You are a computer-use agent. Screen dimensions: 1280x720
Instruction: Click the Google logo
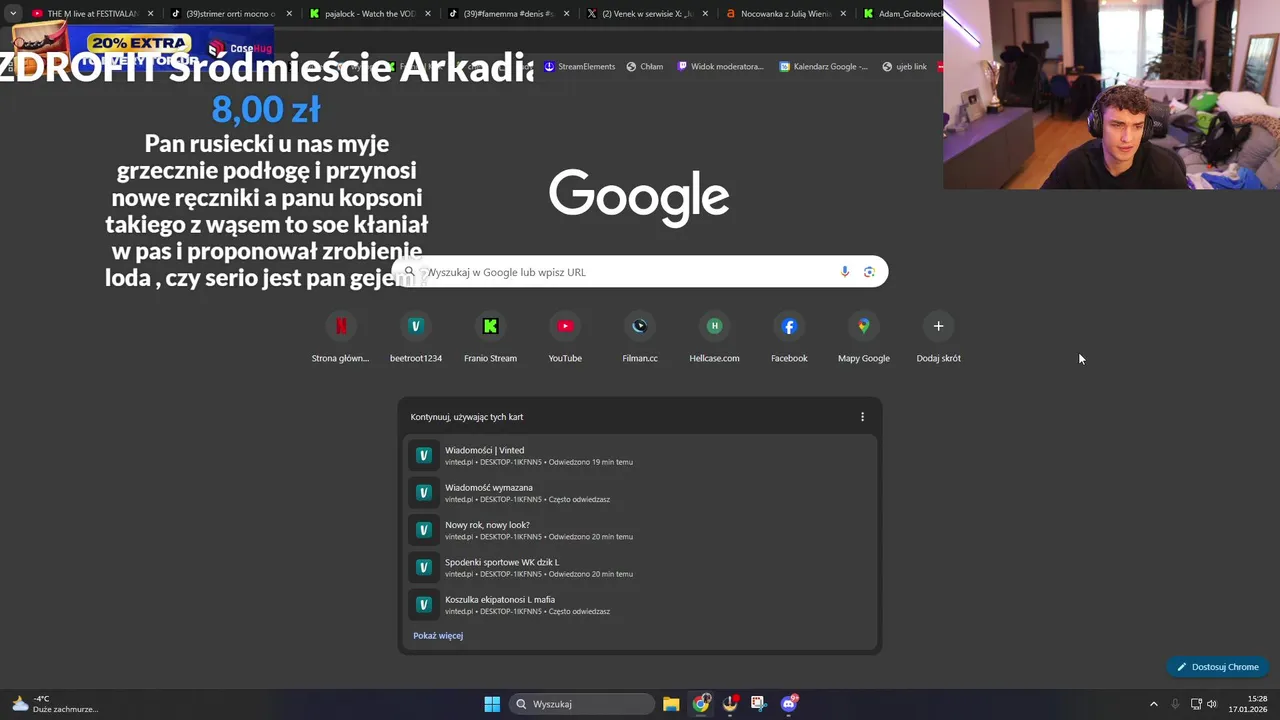click(639, 197)
